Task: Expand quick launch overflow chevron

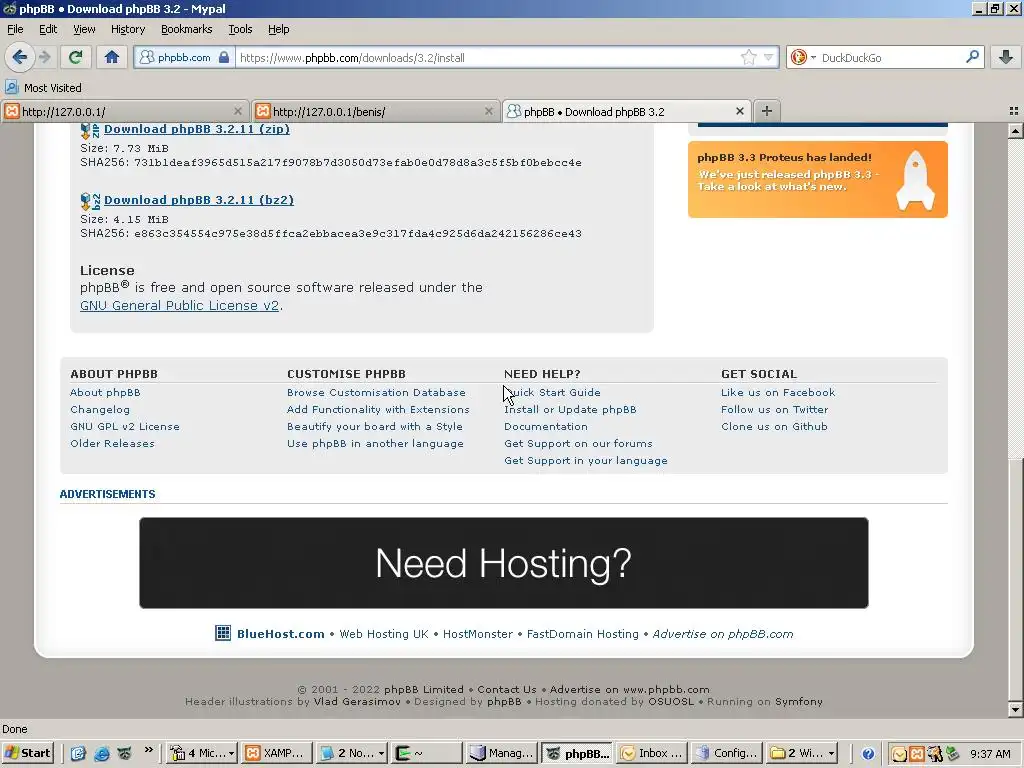Action: (x=149, y=750)
